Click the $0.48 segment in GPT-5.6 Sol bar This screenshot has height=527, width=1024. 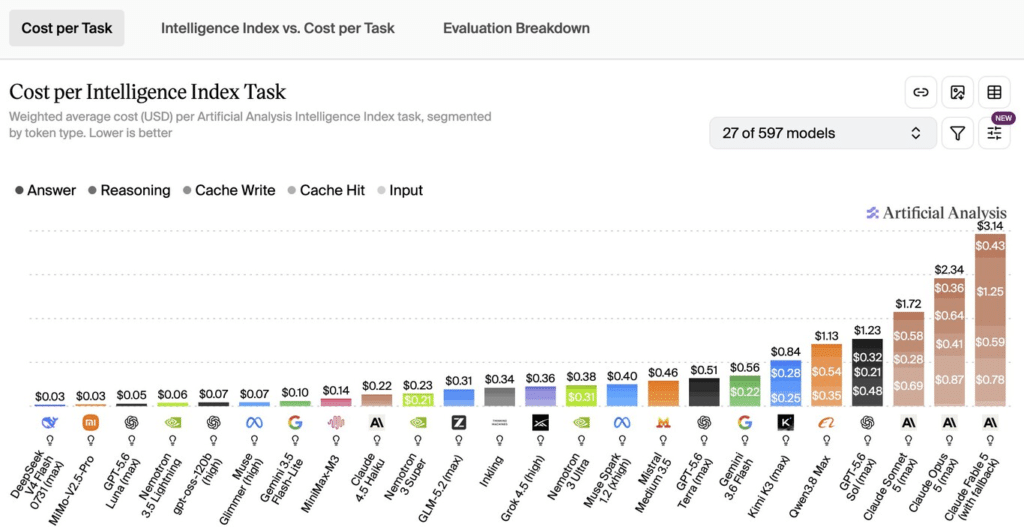click(867, 391)
